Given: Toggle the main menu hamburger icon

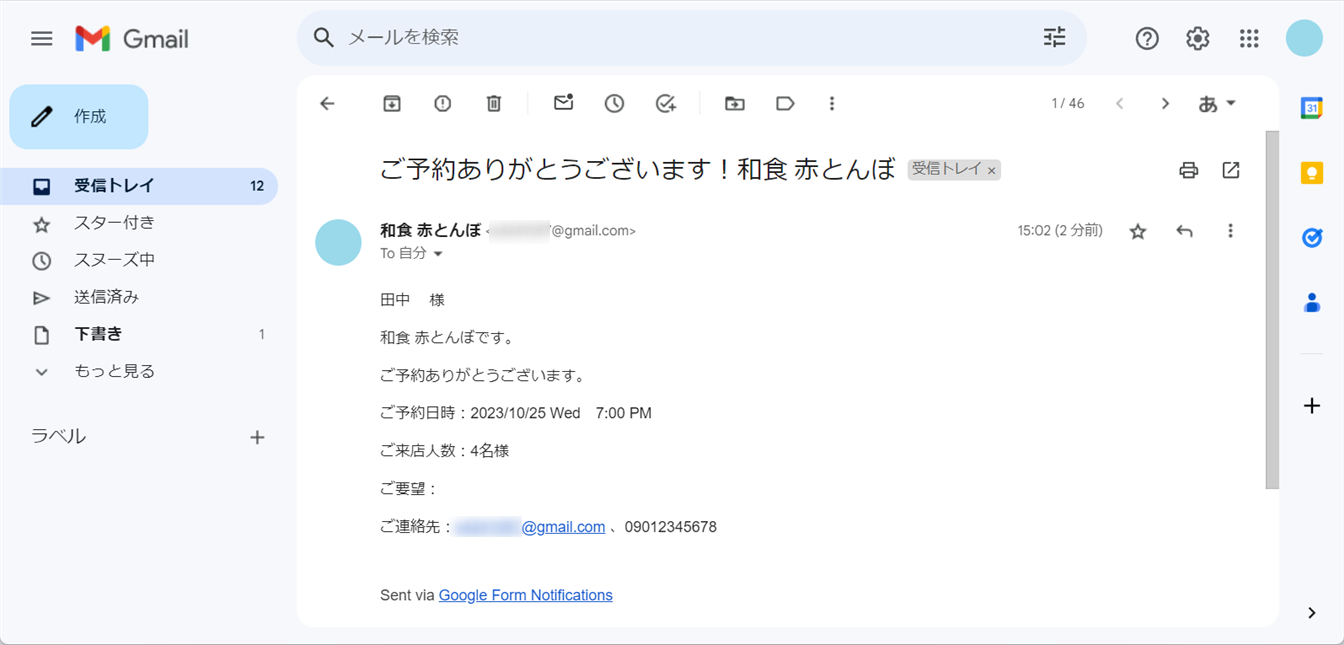Looking at the screenshot, I should pyautogui.click(x=41, y=39).
